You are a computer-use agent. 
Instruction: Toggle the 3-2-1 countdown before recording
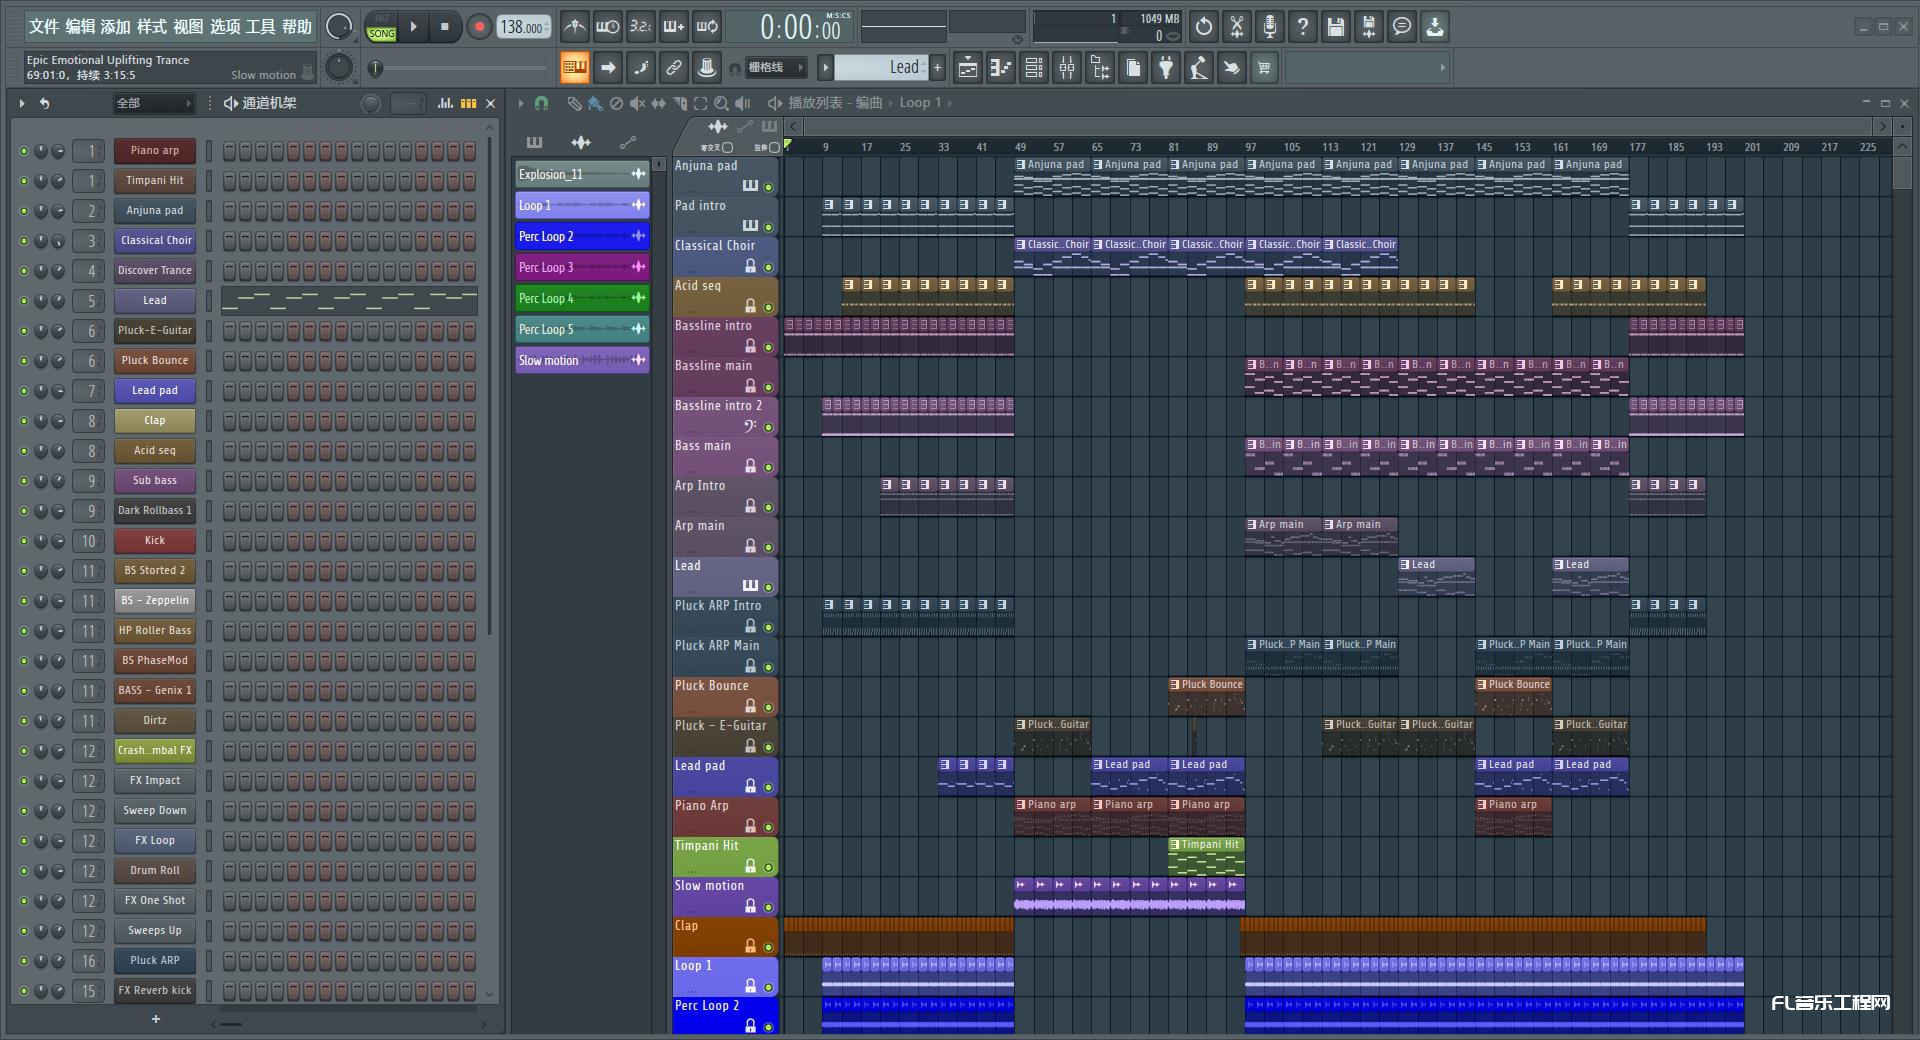click(x=640, y=27)
